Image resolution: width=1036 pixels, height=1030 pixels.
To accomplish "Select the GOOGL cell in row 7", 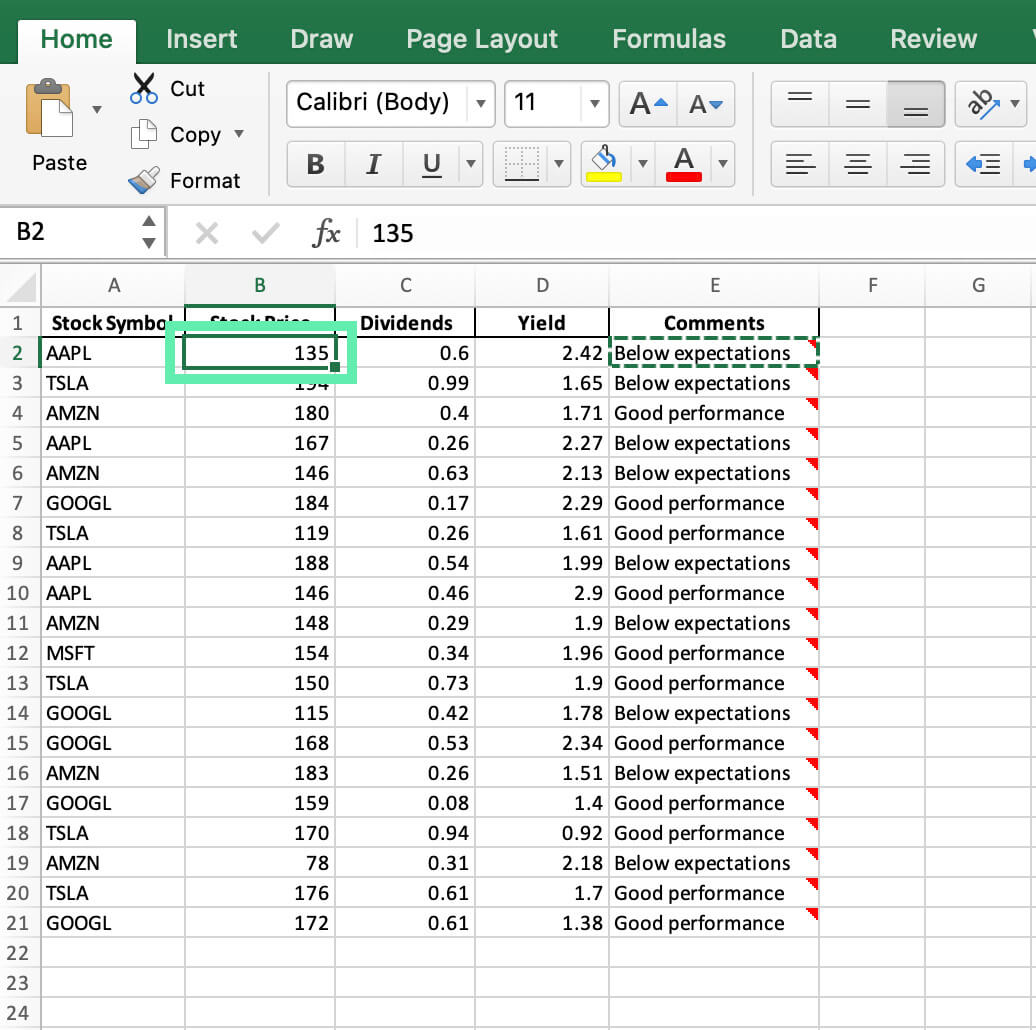I will [x=113, y=503].
